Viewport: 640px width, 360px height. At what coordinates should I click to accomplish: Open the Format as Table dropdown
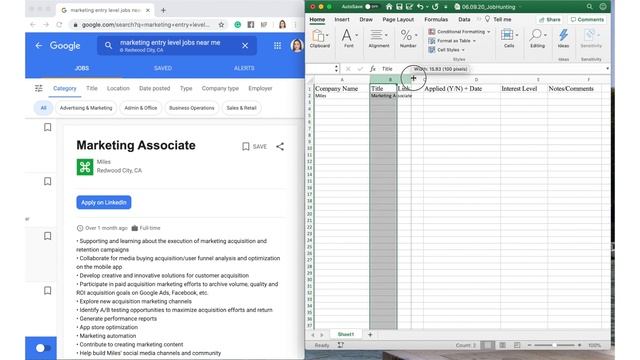click(452, 41)
